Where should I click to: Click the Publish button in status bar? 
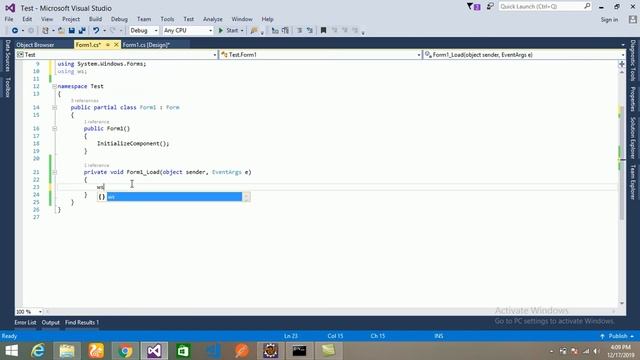point(617,336)
